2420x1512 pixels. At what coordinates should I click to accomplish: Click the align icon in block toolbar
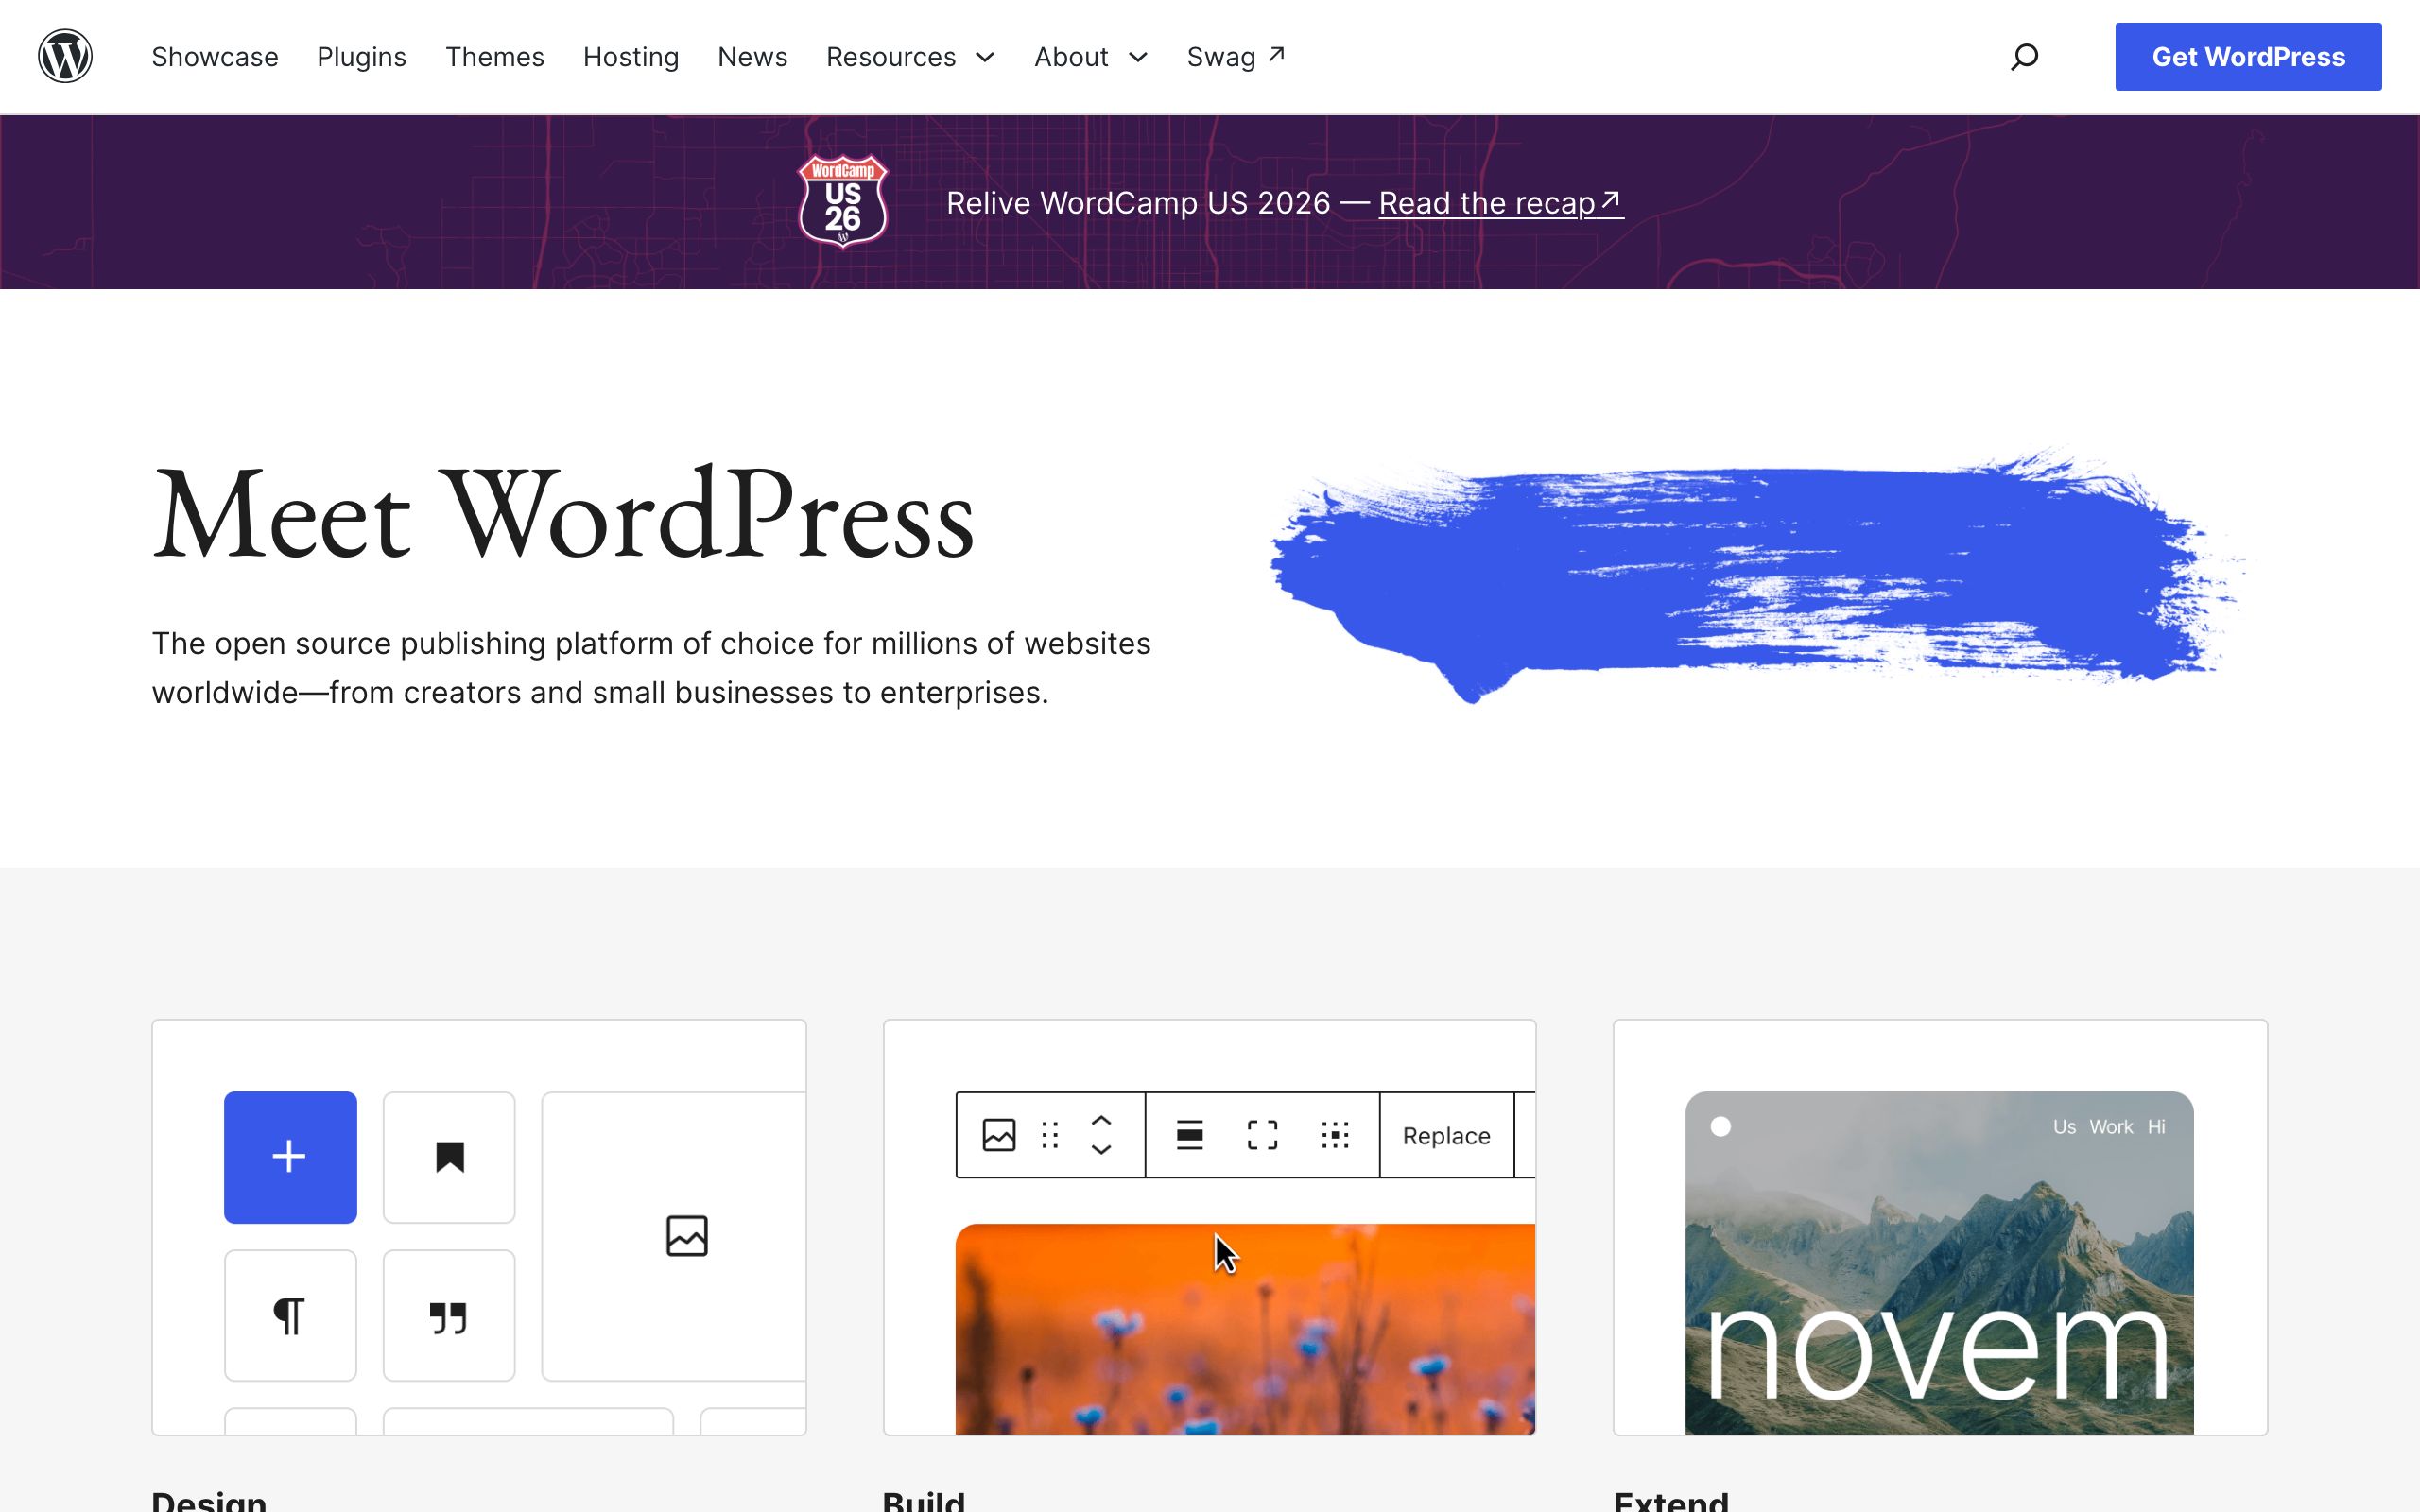coord(1189,1135)
